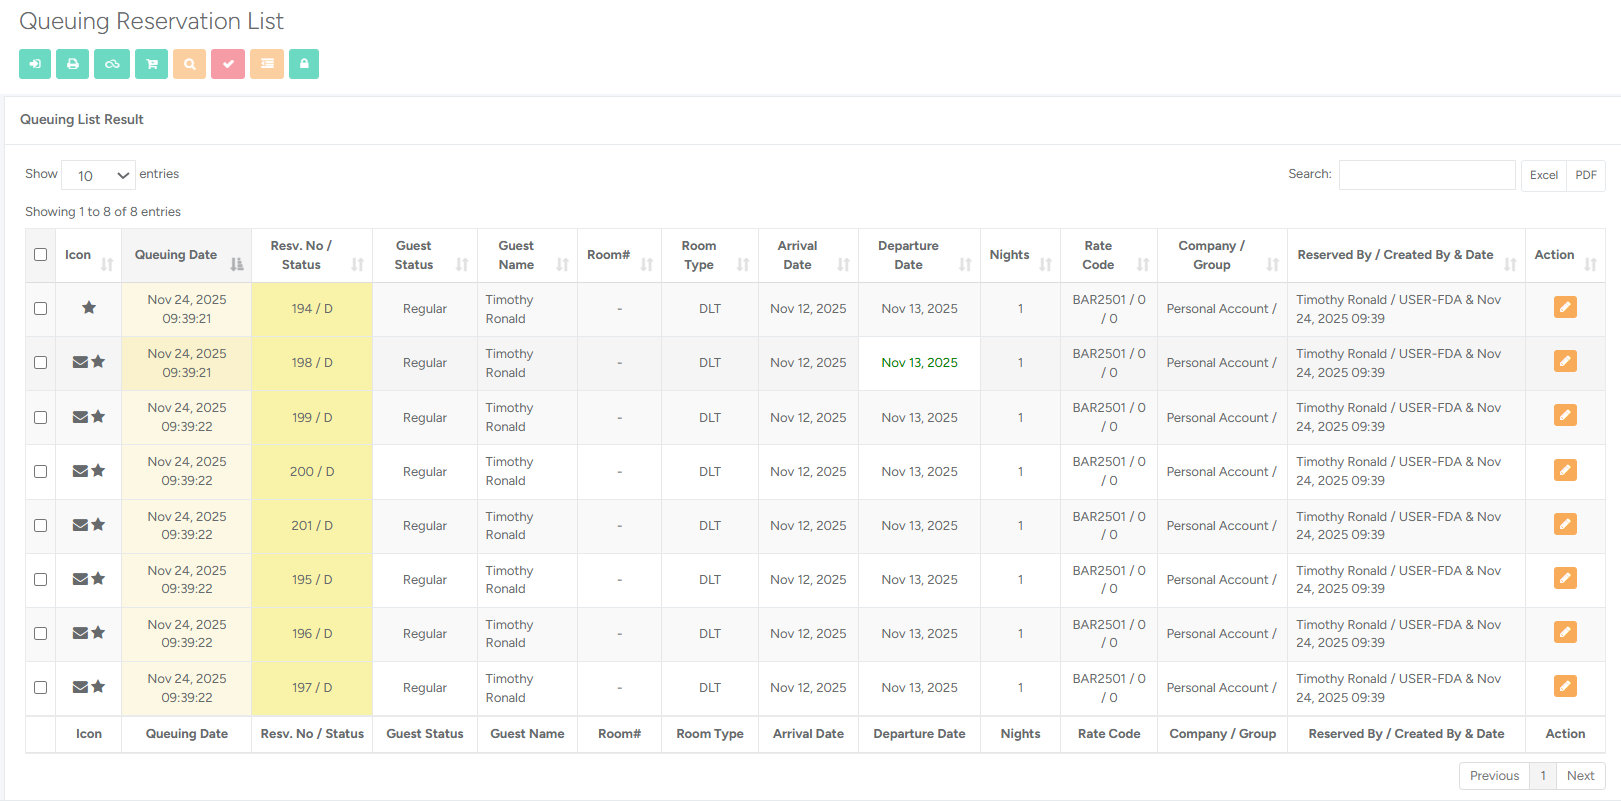
Task: Click the sign-in arrow toolbar button
Action: pos(35,64)
